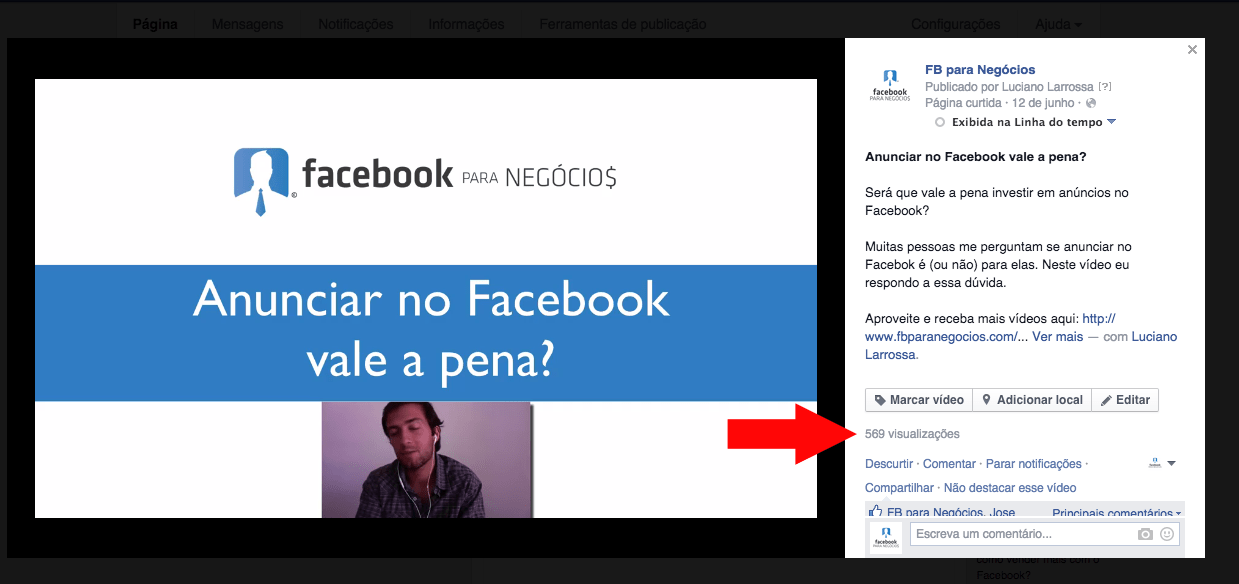Click Não destacar esse vídeo link
The height and width of the screenshot is (584, 1239).
pyautogui.click(x=1010, y=488)
